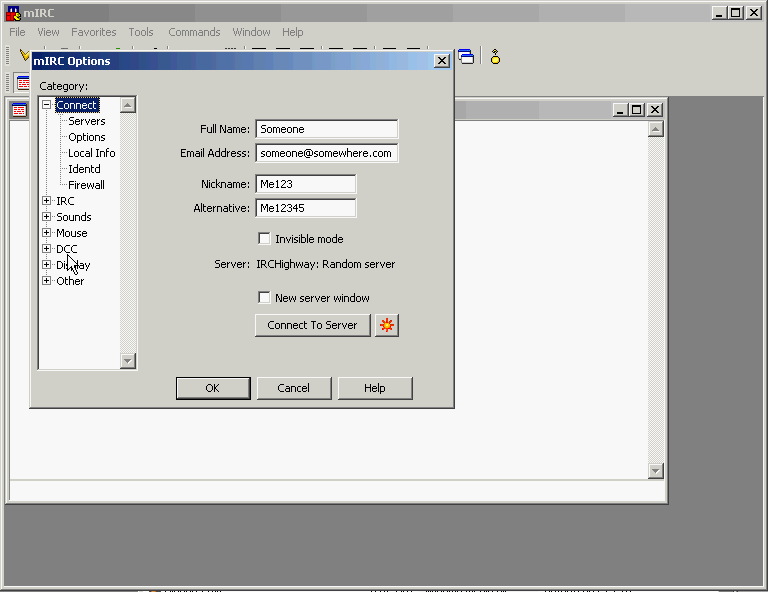768x592 pixels.
Task: Select Identd in the tree
Action: coord(84,169)
